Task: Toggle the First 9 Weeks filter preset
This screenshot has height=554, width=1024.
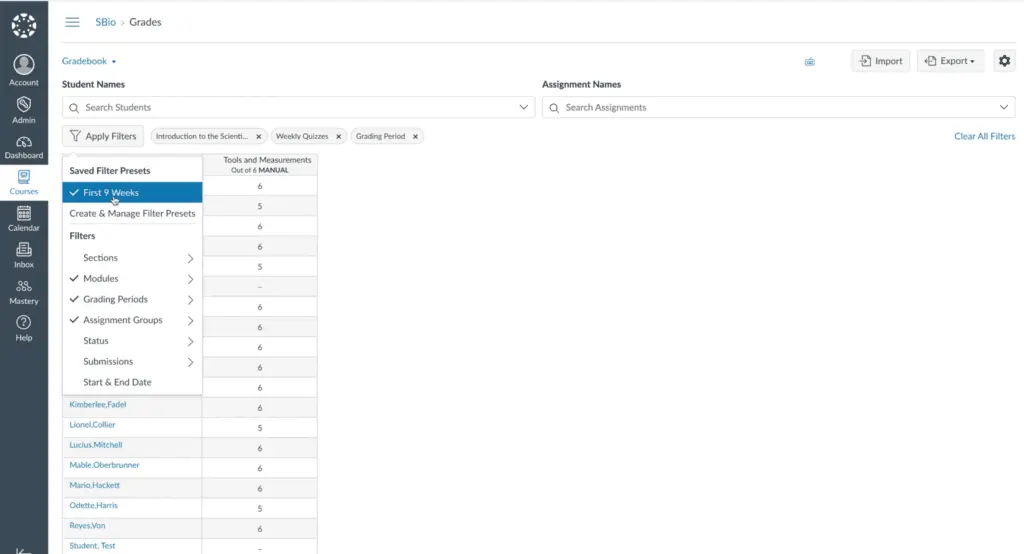Action: click(132, 193)
